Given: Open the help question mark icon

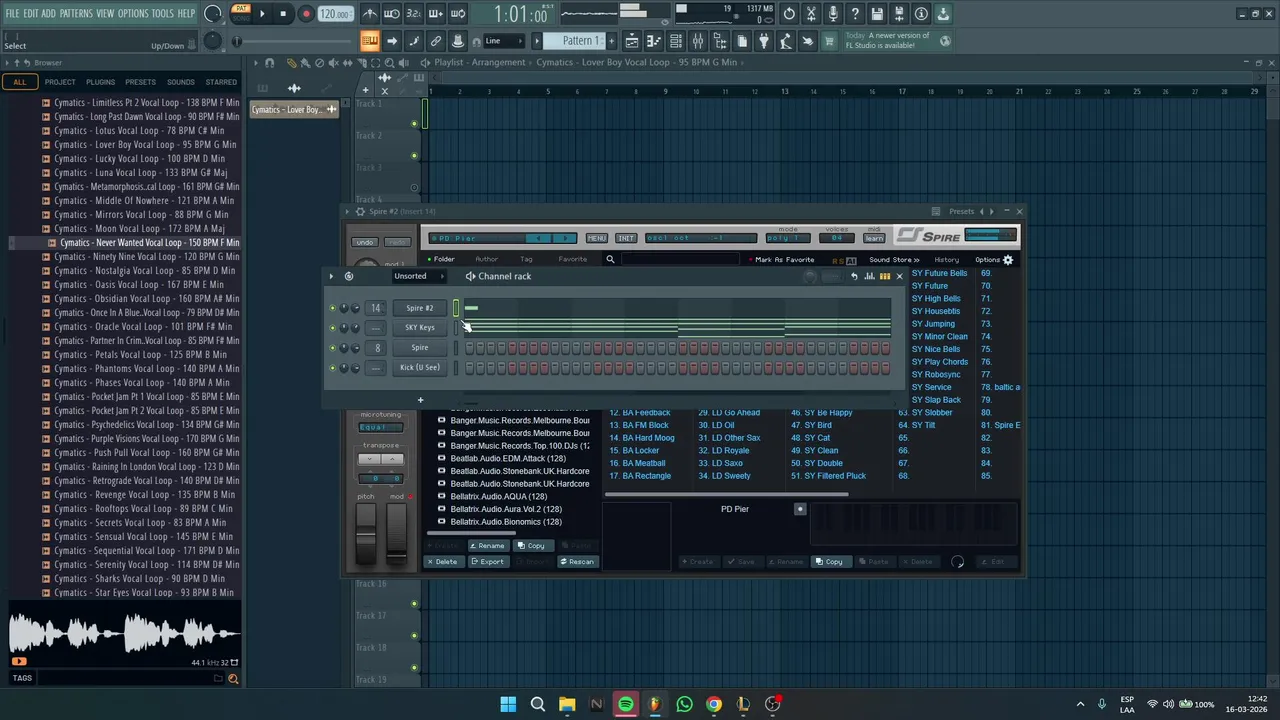Looking at the screenshot, I should [855, 14].
